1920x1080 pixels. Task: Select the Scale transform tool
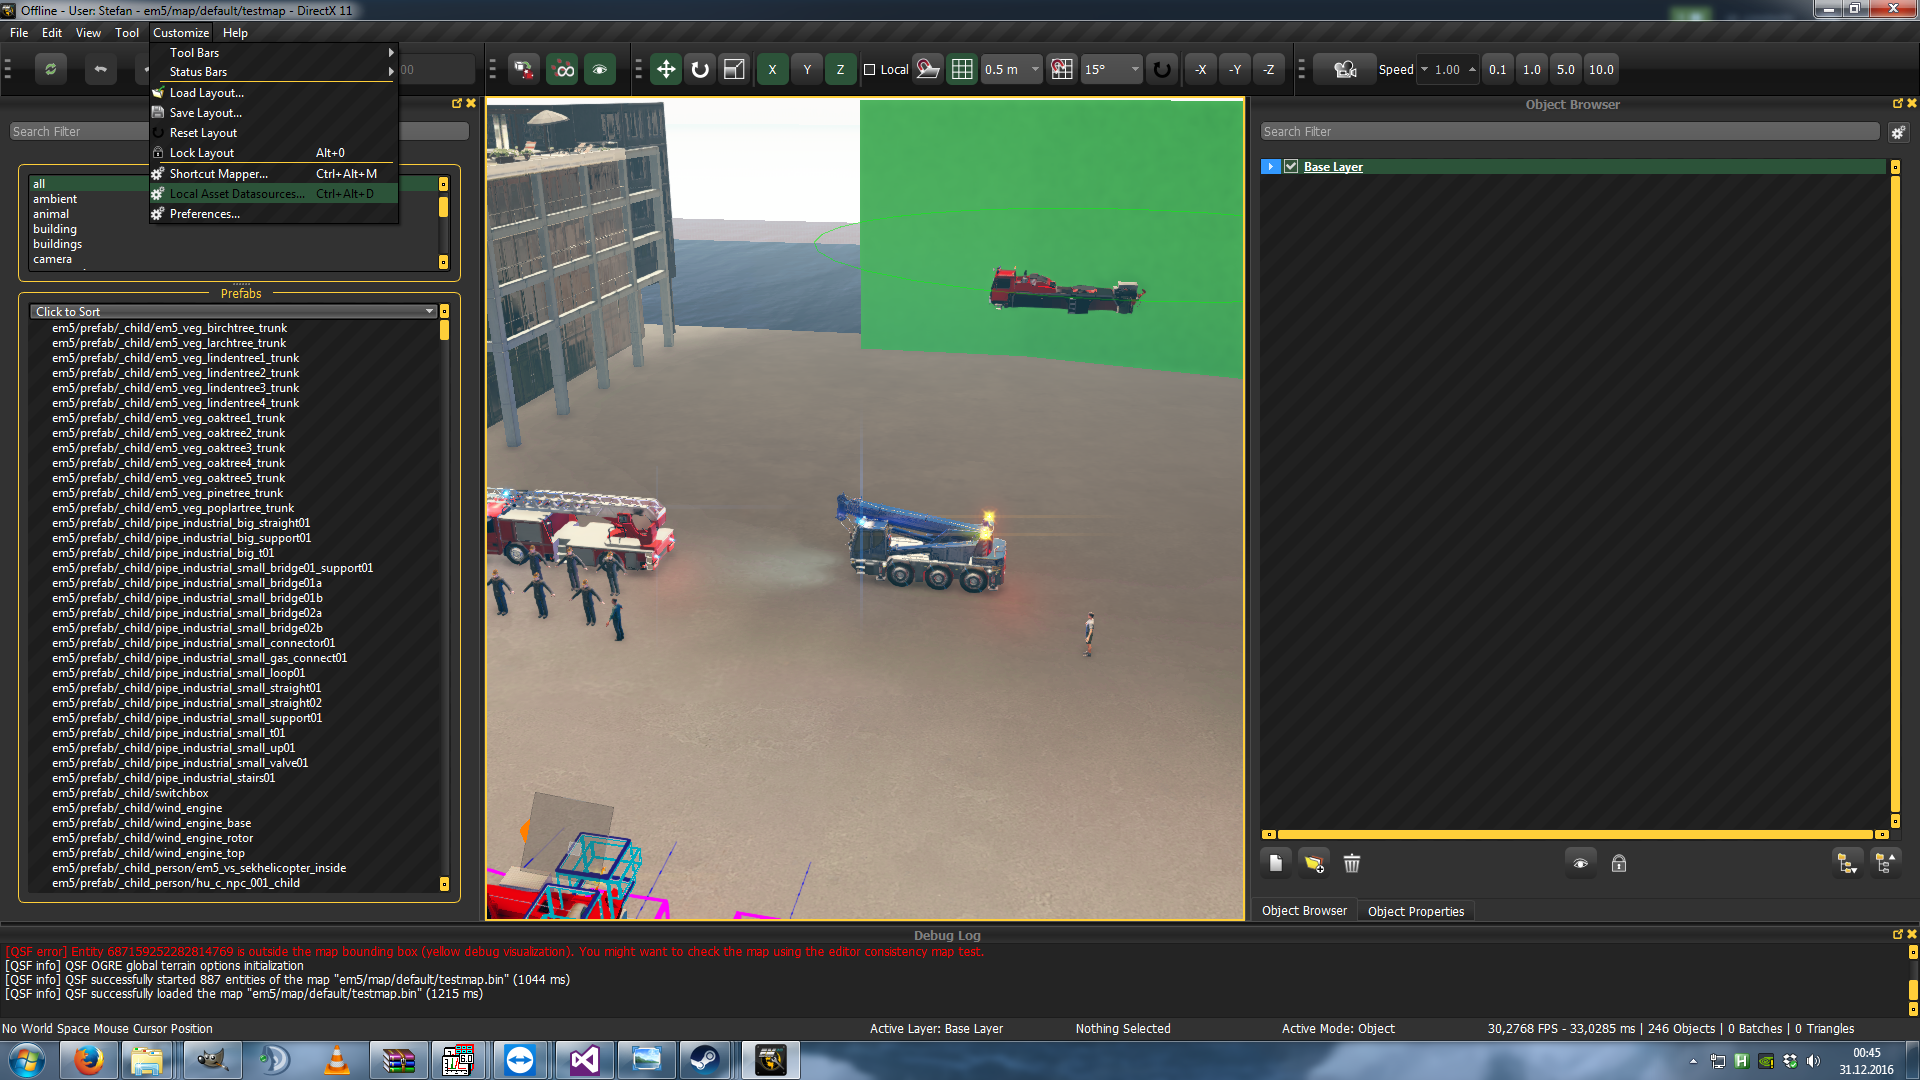click(x=734, y=69)
